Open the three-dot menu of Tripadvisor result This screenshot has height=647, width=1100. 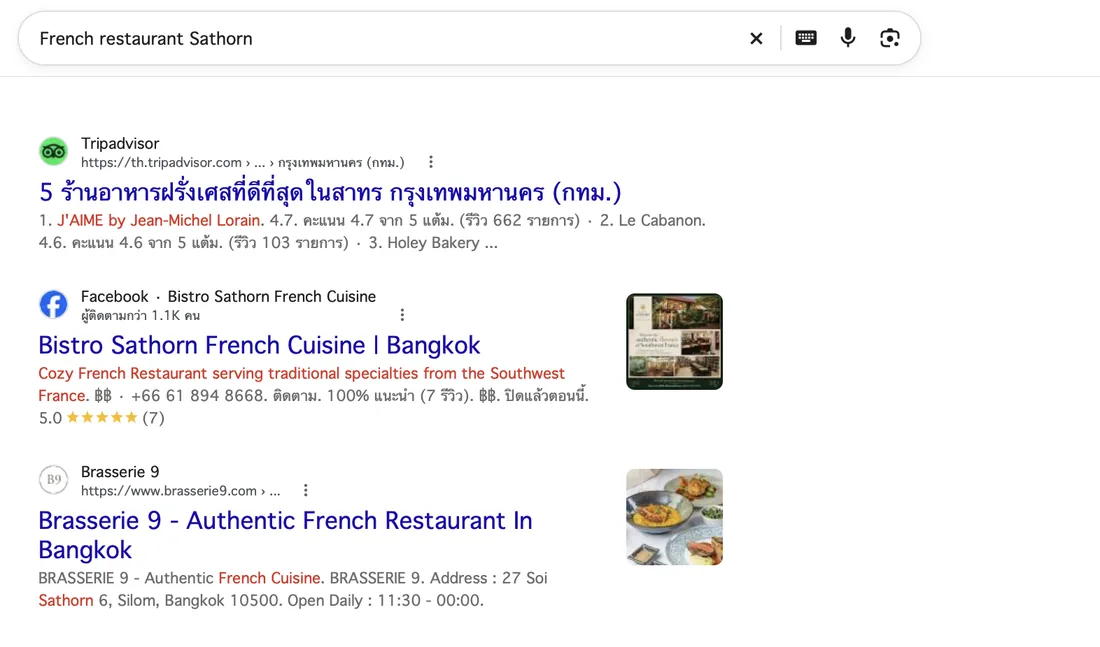pyautogui.click(x=431, y=162)
